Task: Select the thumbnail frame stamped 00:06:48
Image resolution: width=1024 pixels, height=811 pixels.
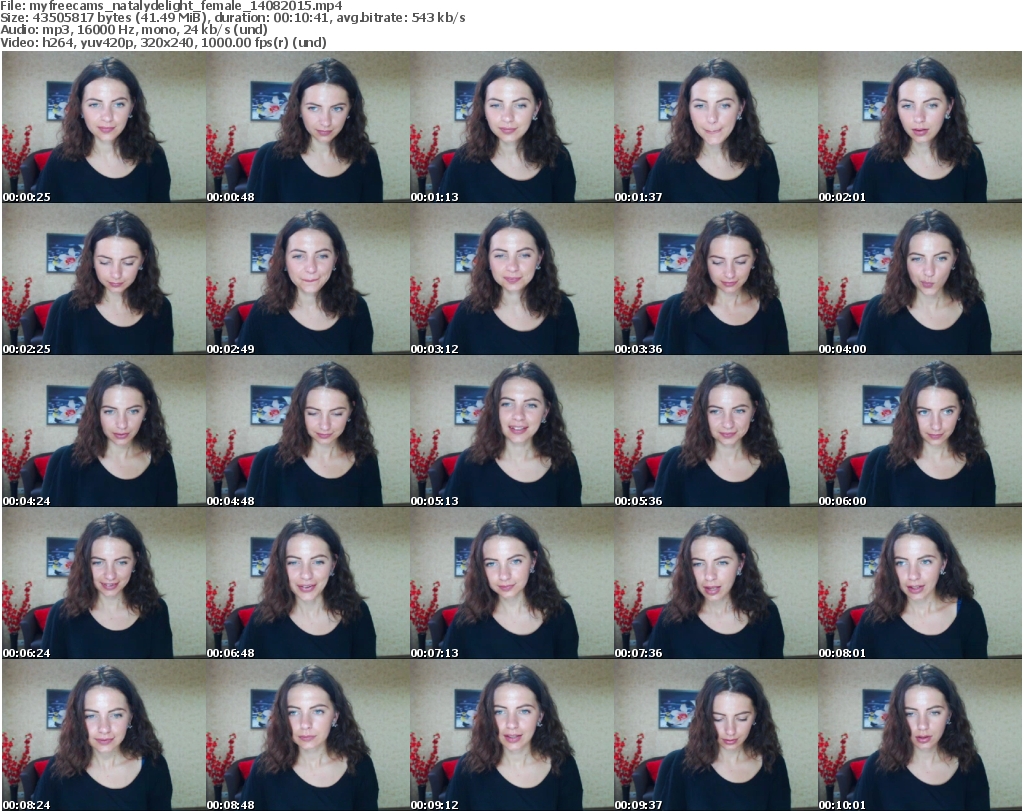Action: [308, 583]
